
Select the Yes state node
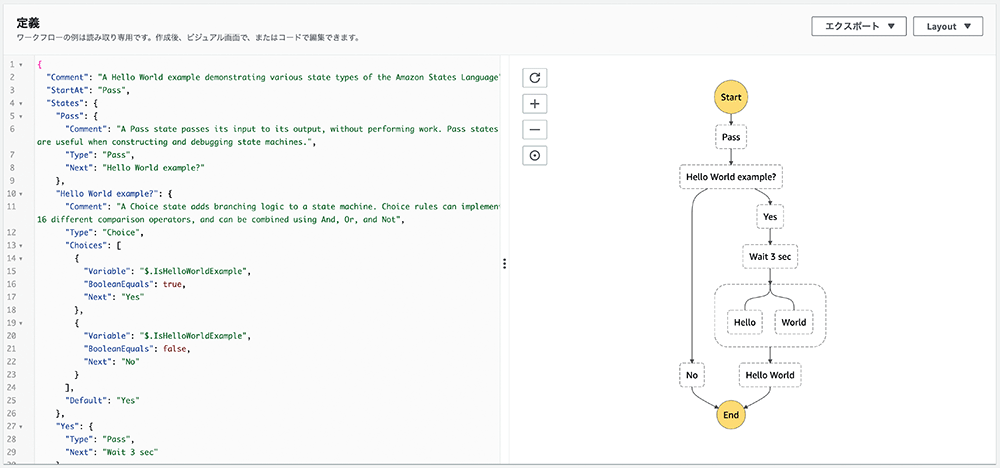tap(770, 217)
